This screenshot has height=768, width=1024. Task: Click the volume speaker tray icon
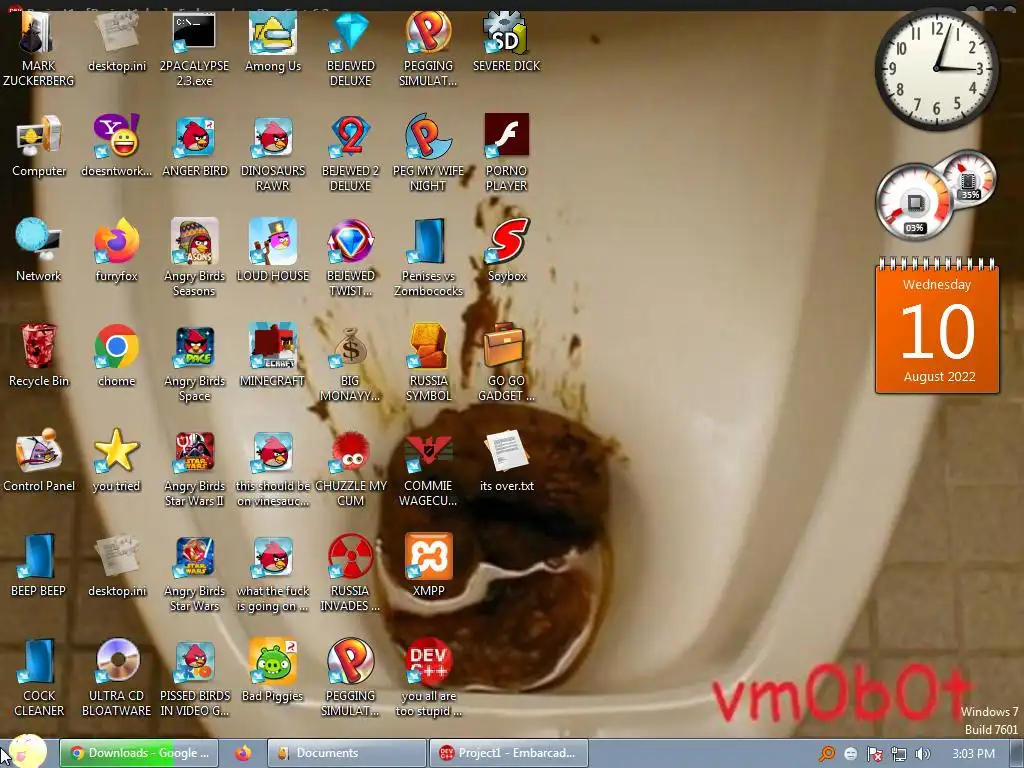[x=922, y=754]
